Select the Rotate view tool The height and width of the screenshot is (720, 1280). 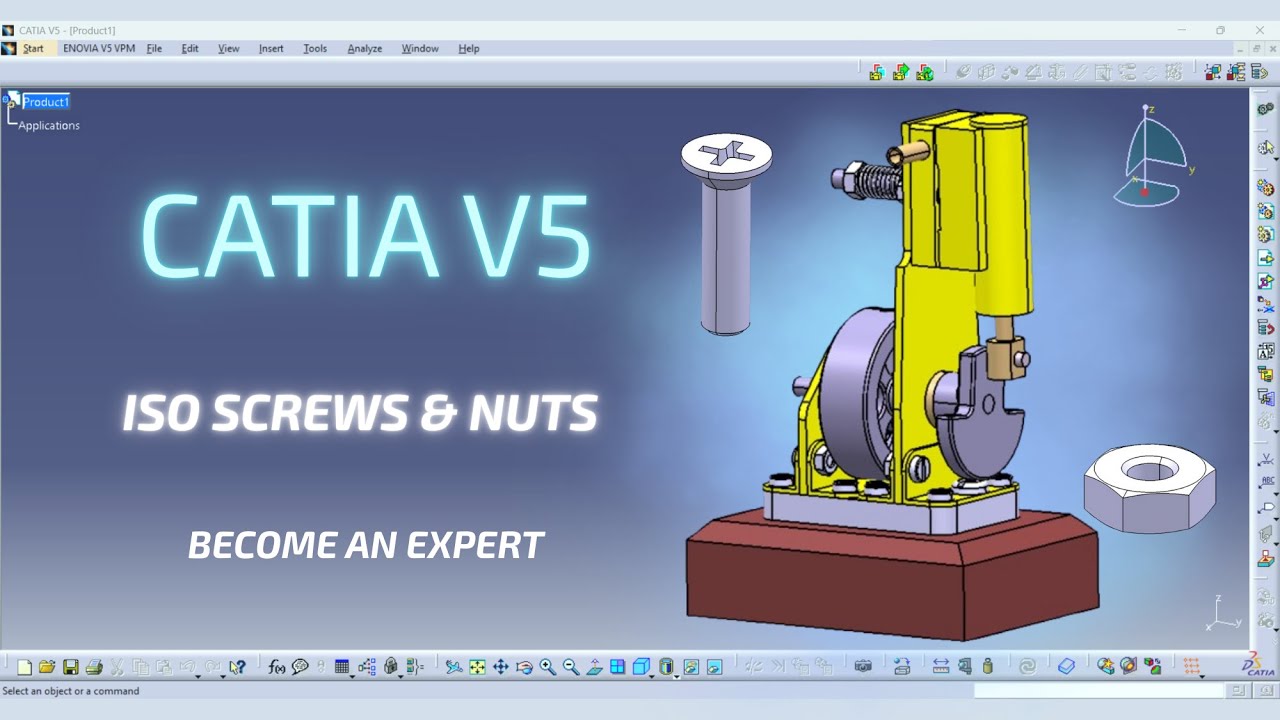coord(524,667)
